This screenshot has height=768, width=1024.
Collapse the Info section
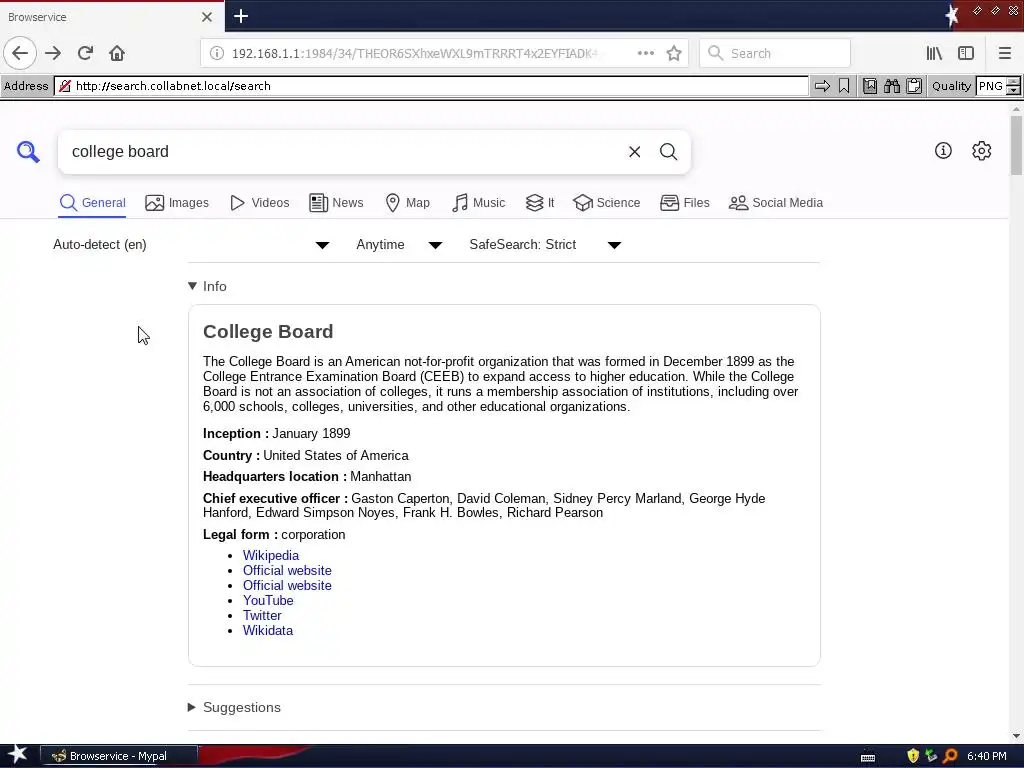click(x=207, y=286)
